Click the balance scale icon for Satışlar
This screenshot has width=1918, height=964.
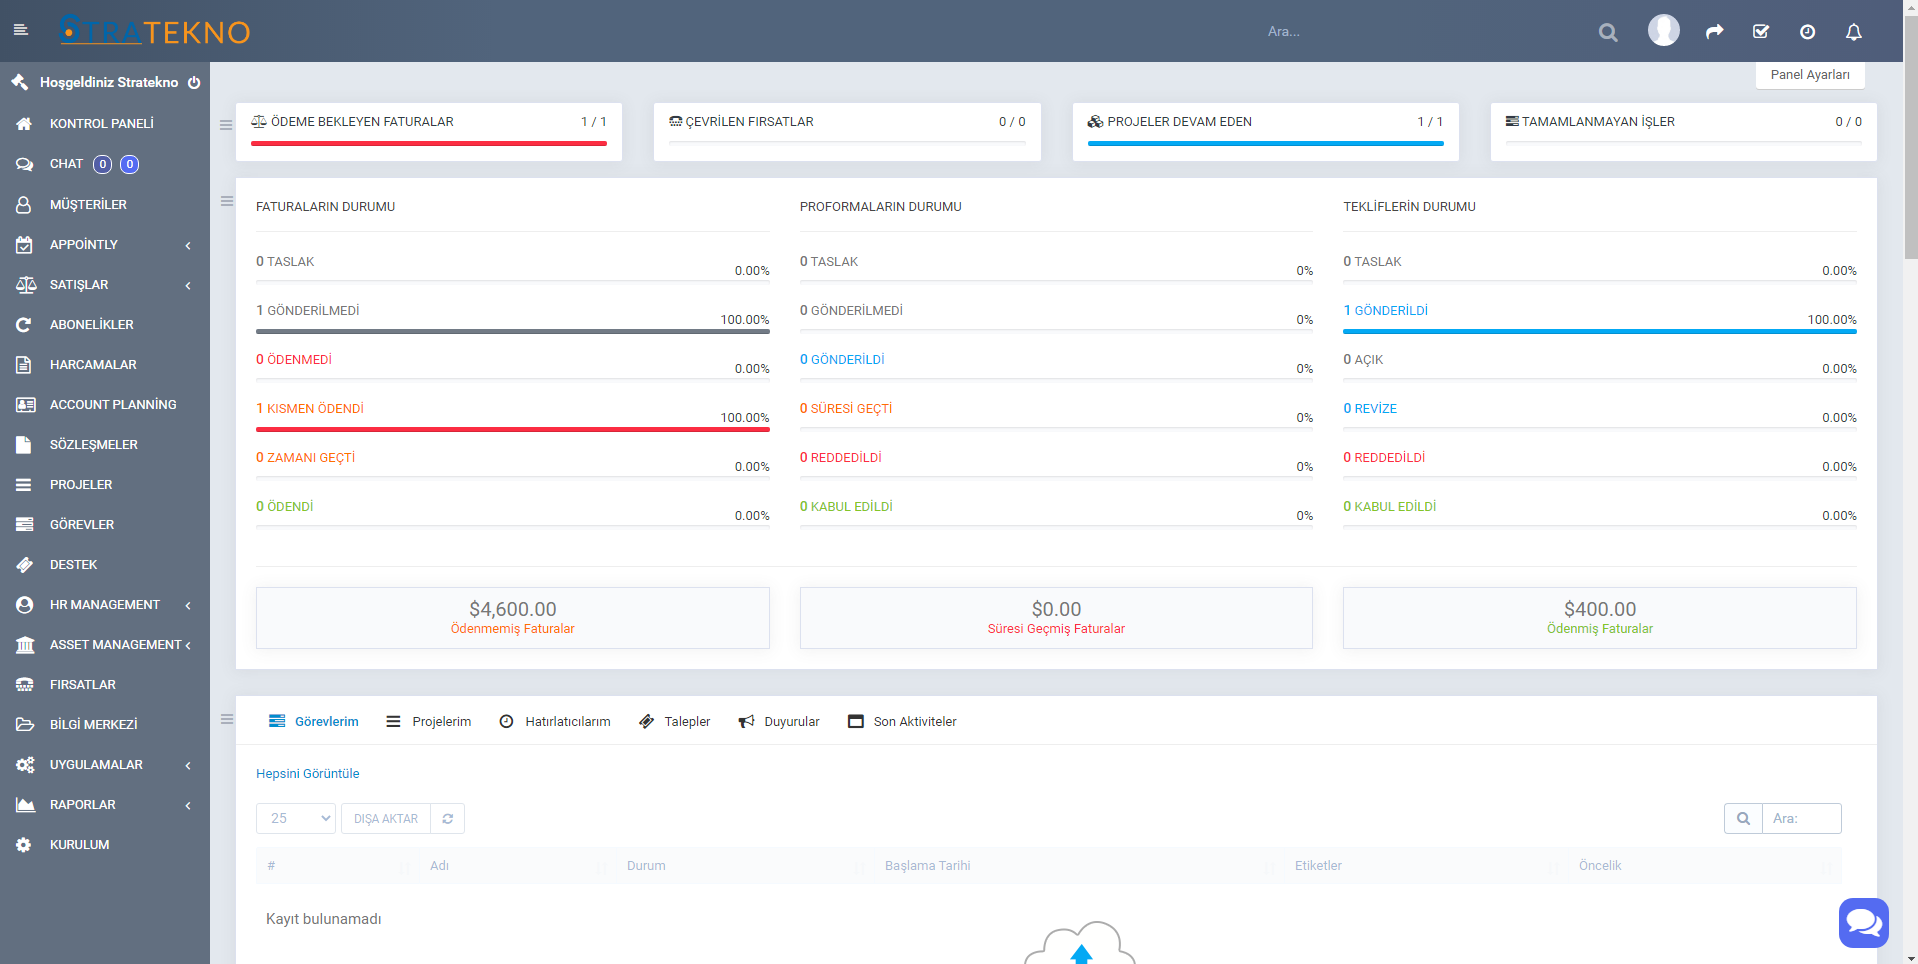(26, 285)
